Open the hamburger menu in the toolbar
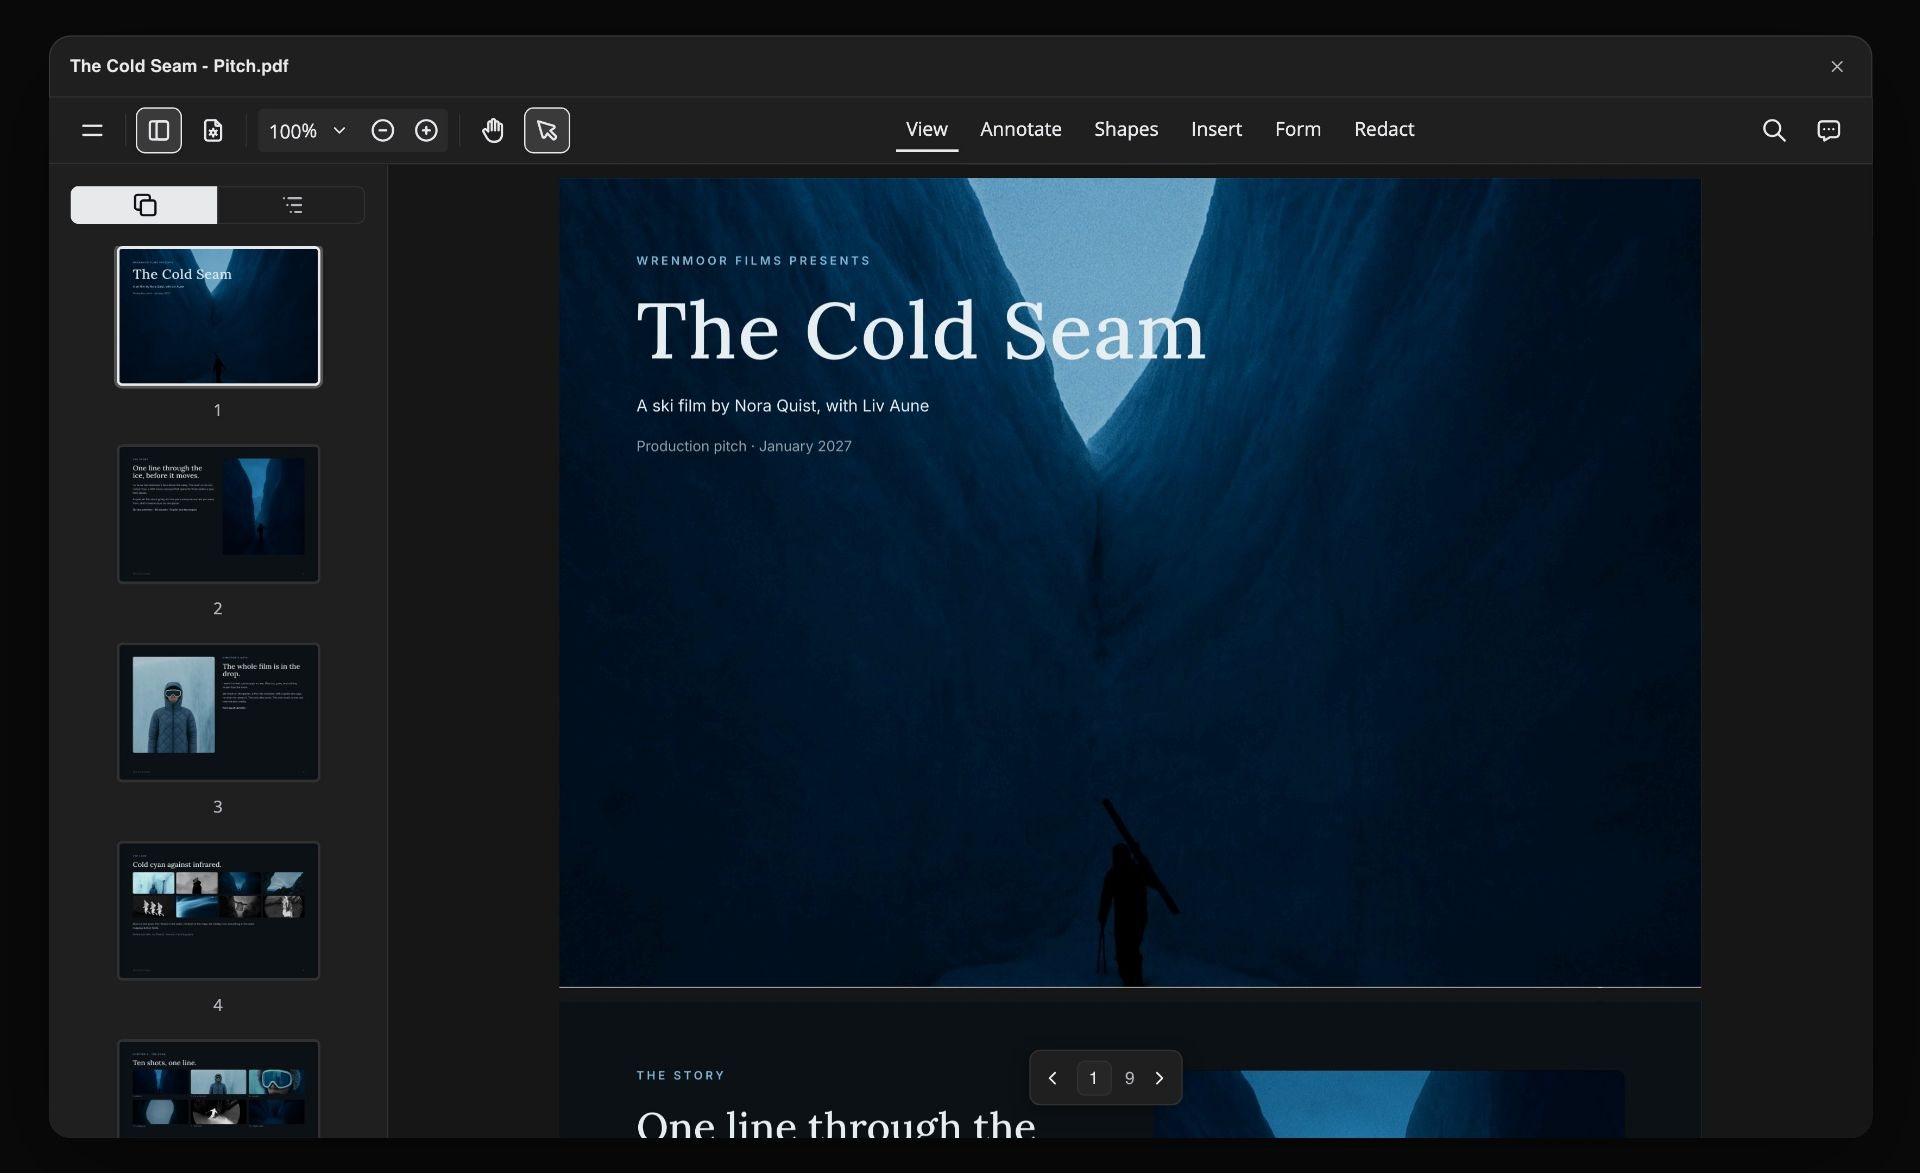This screenshot has height=1173, width=1920. tap(92, 130)
